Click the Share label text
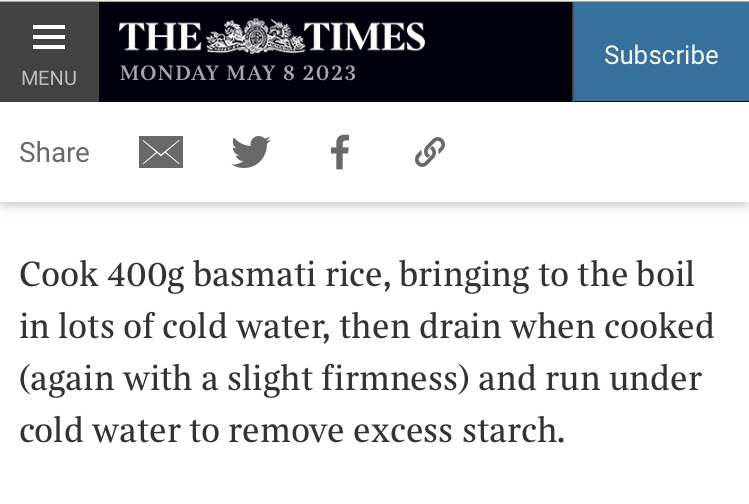The width and height of the screenshot is (749, 504). pos(54,152)
